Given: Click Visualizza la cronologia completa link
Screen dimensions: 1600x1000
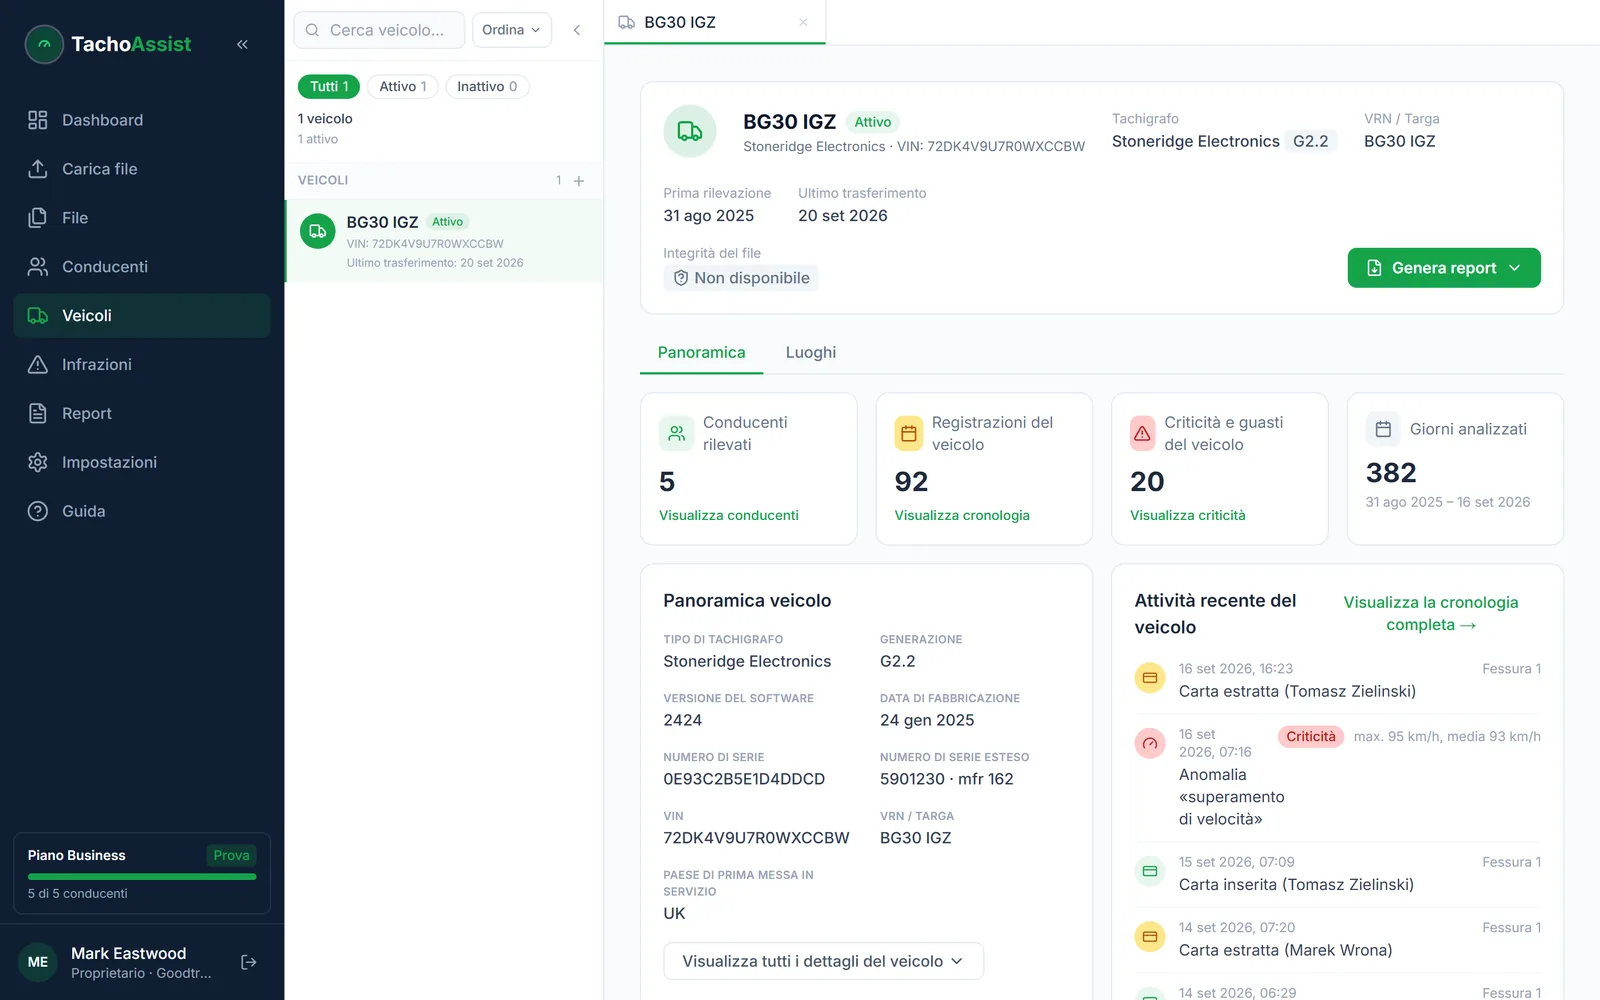Looking at the screenshot, I should pos(1431,614).
